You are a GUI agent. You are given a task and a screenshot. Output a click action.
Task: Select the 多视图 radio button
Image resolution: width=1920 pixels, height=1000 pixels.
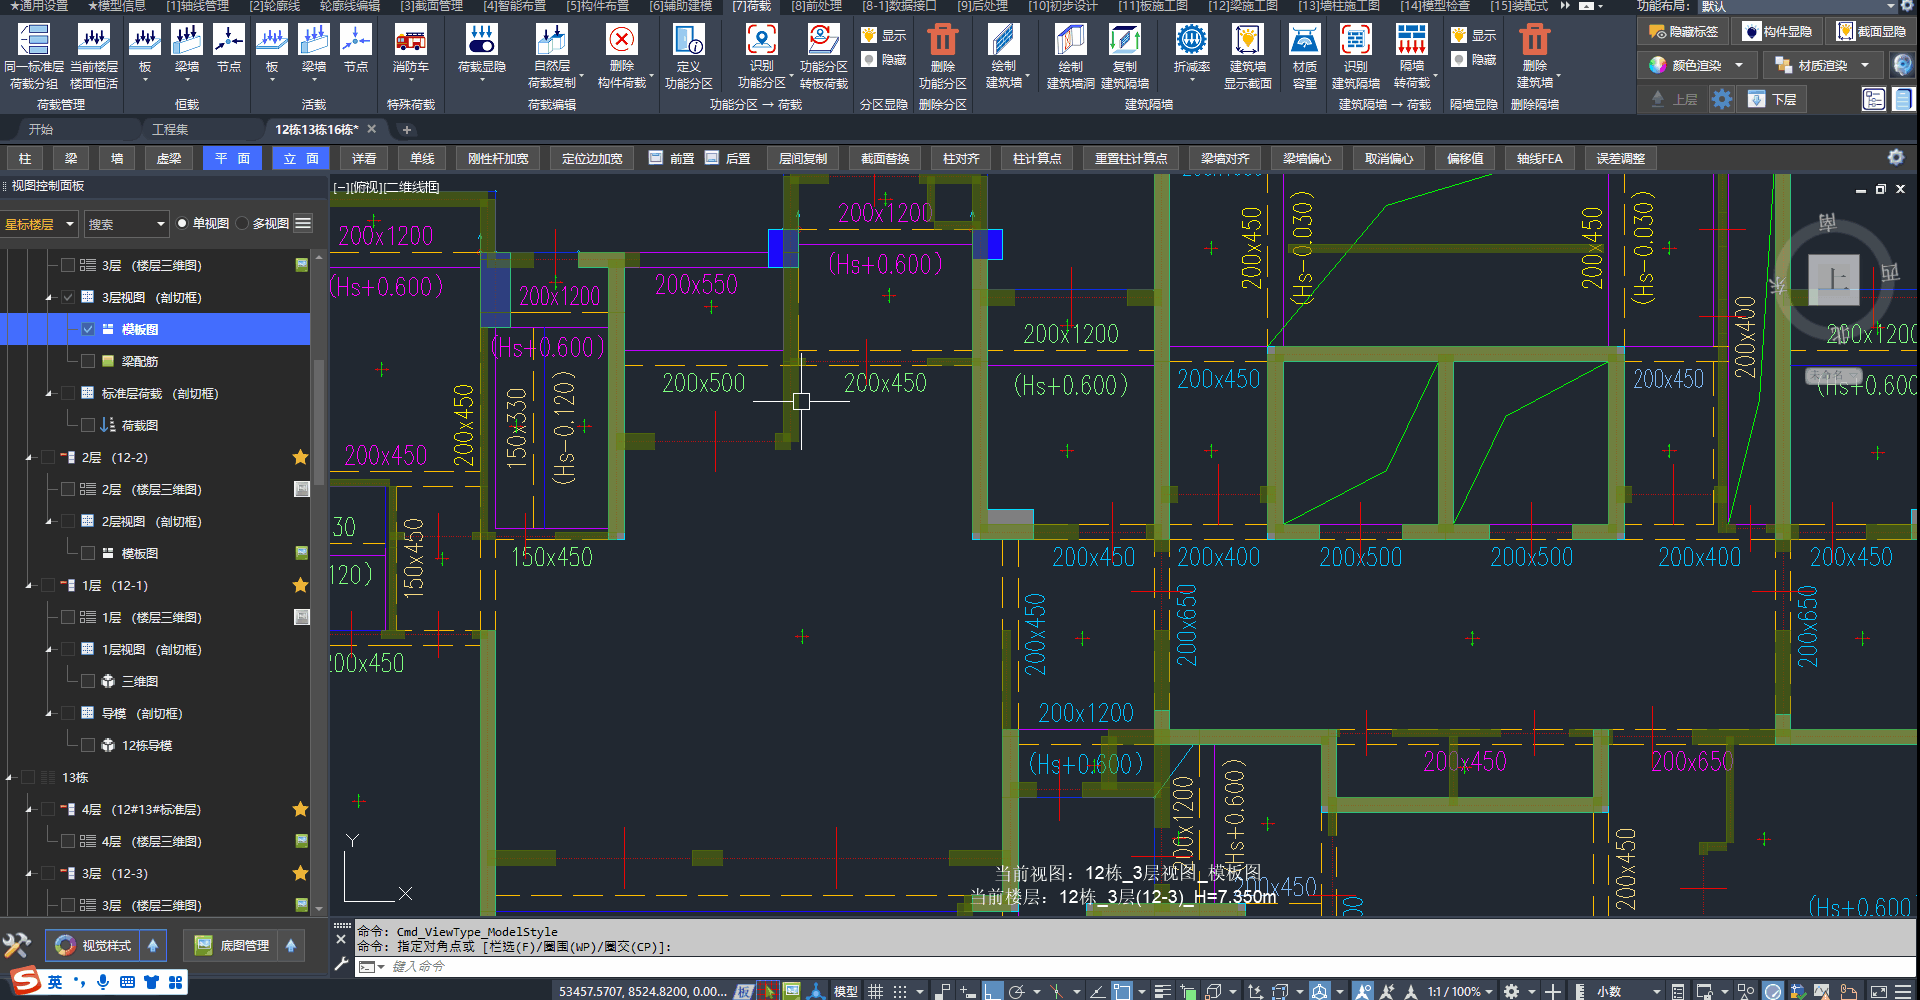242,224
